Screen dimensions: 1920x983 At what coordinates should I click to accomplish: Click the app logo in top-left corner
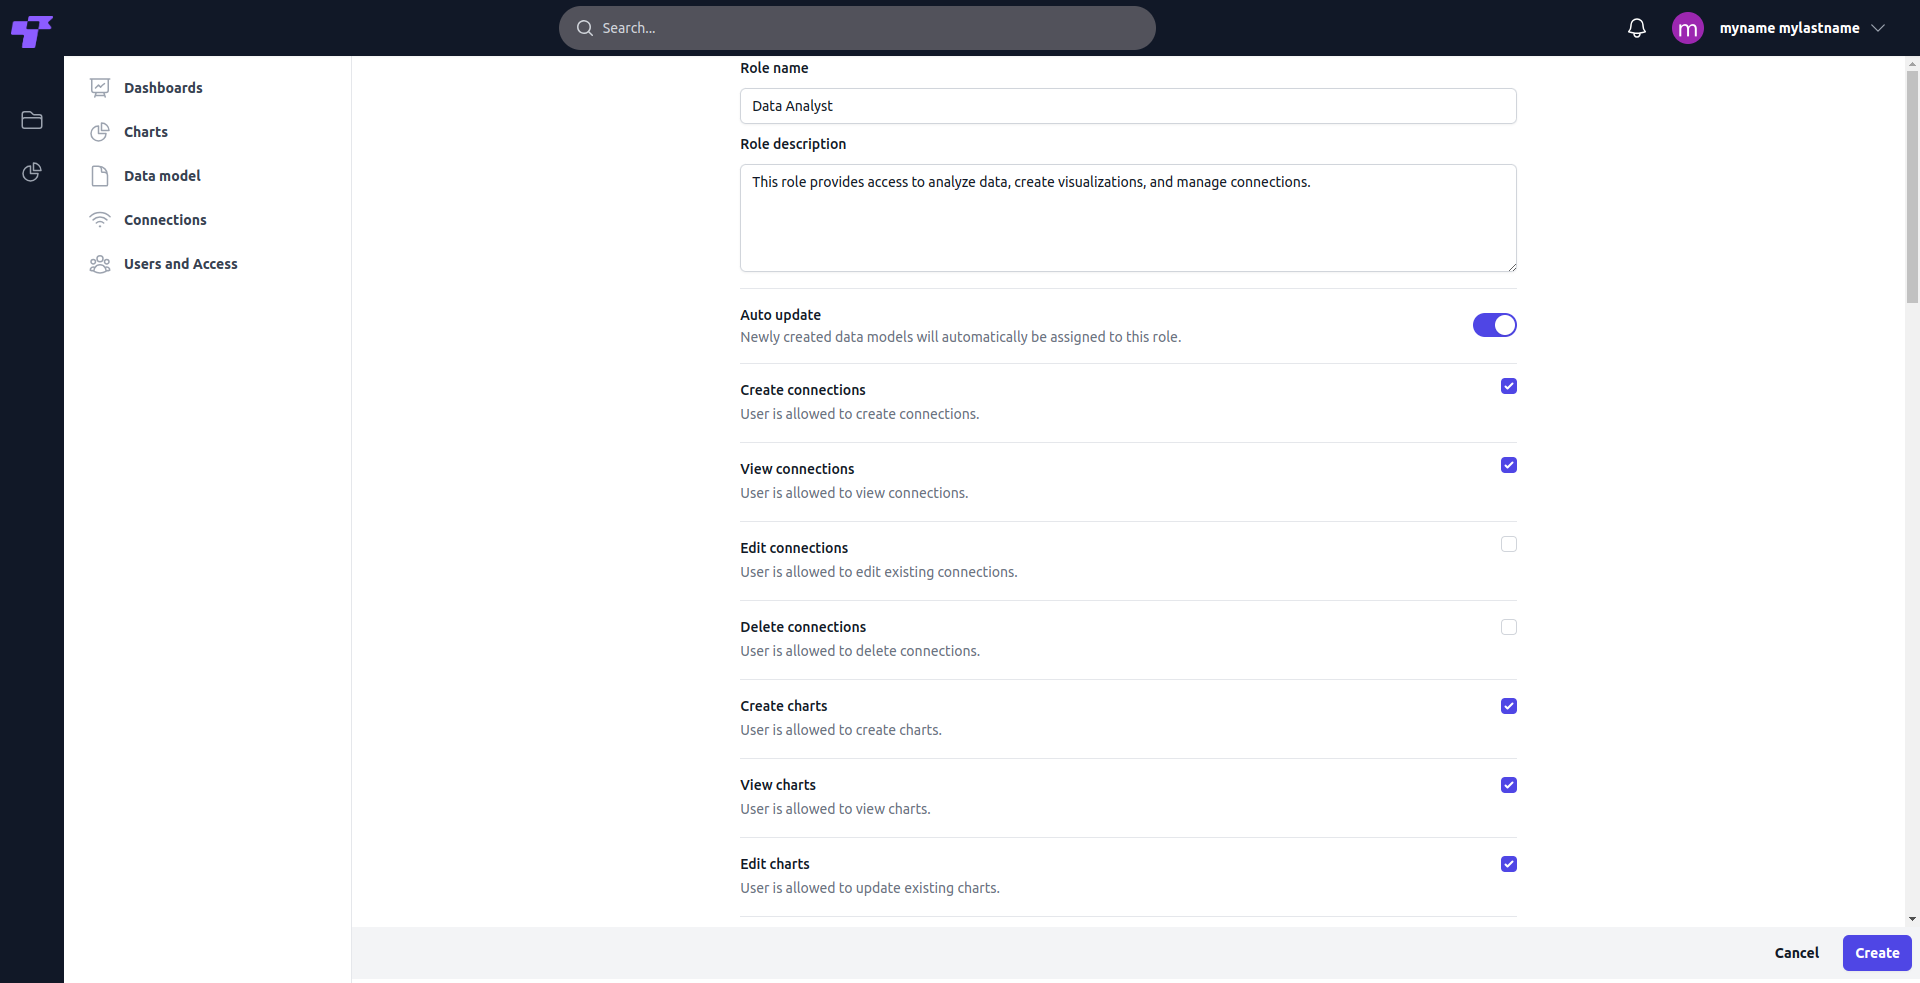point(31,30)
